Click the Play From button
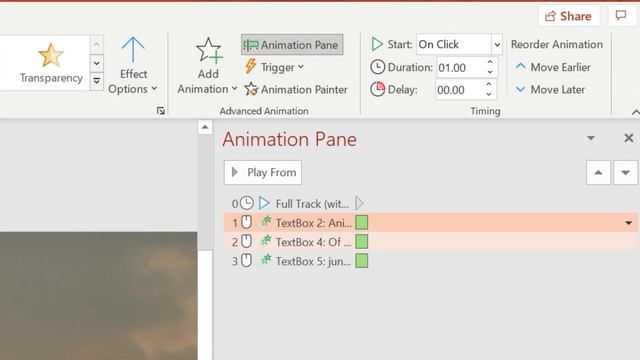The image size is (640, 360). pos(263,172)
